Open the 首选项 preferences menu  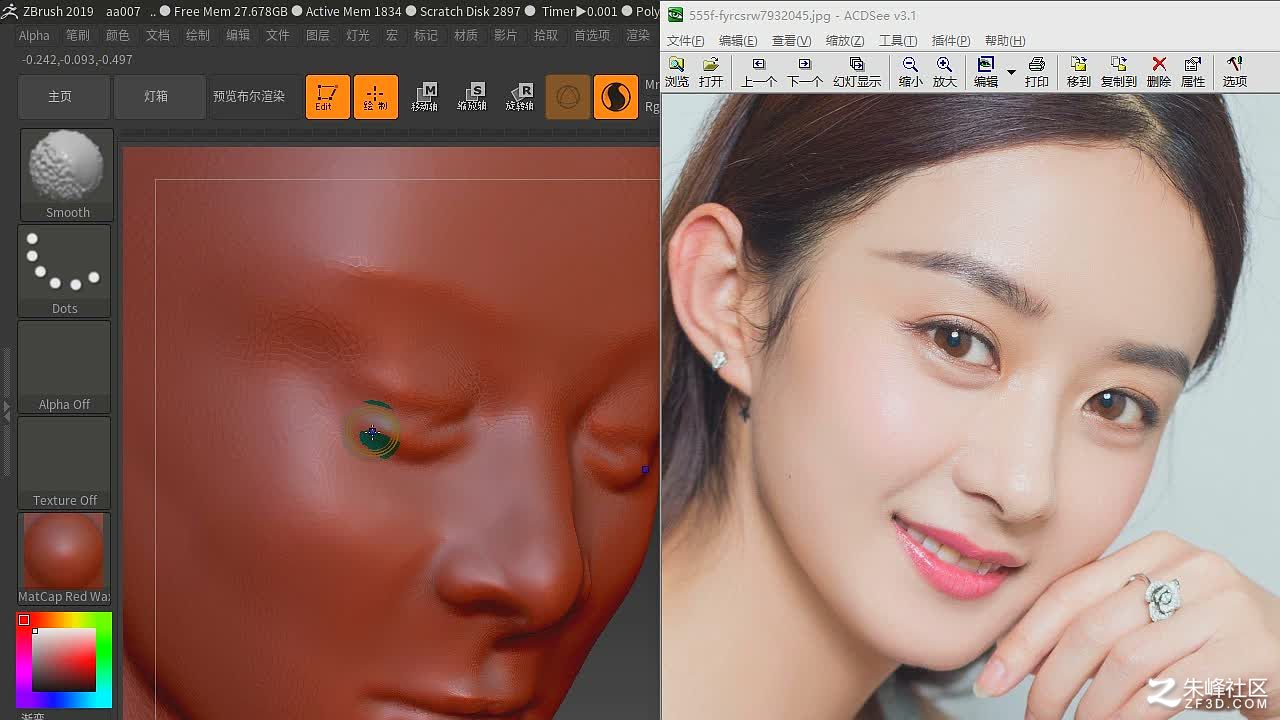(x=591, y=35)
